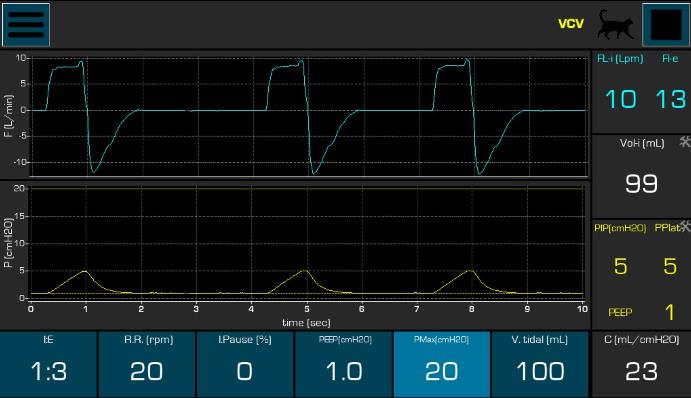
Task: Click the PPlat value readout
Action: tap(670, 266)
